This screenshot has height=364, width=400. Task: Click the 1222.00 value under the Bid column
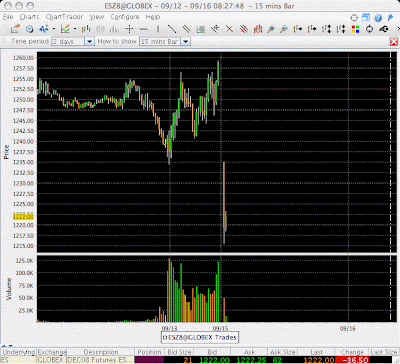point(214,360)
